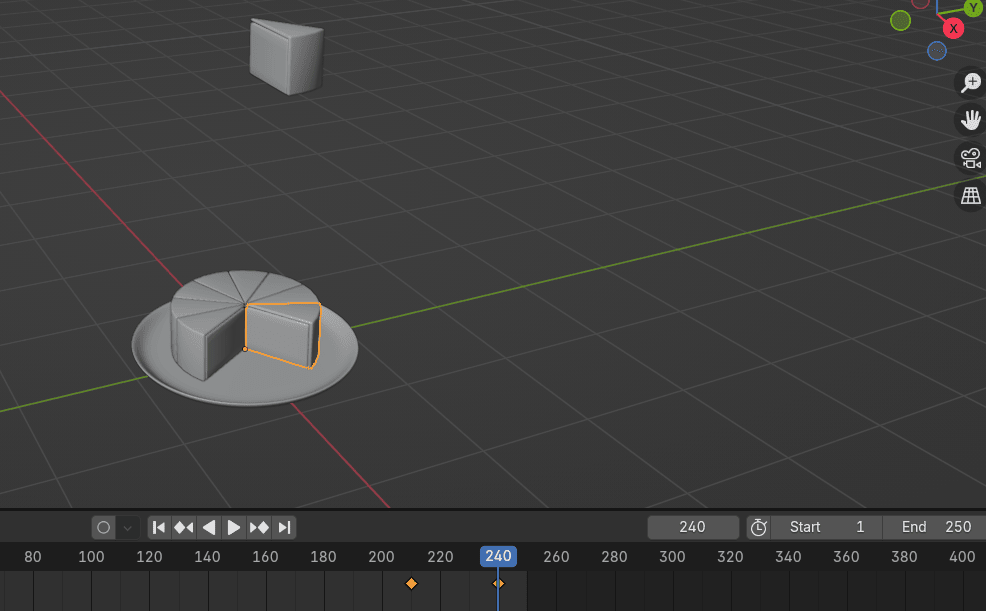This screenshot has height=611, width=986.
Task: Select the keyframe diamond near frame 210
Action: coord(411,583)
